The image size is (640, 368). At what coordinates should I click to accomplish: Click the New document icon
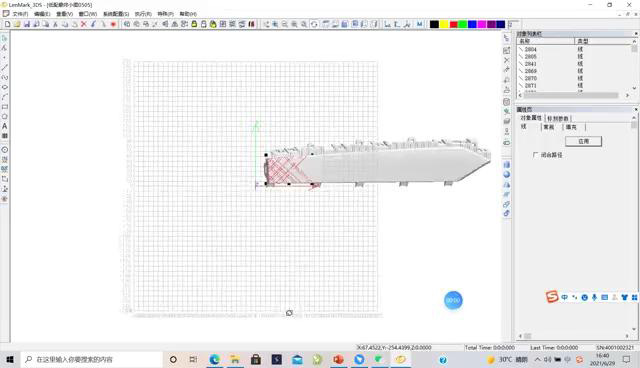coord(7,24)
